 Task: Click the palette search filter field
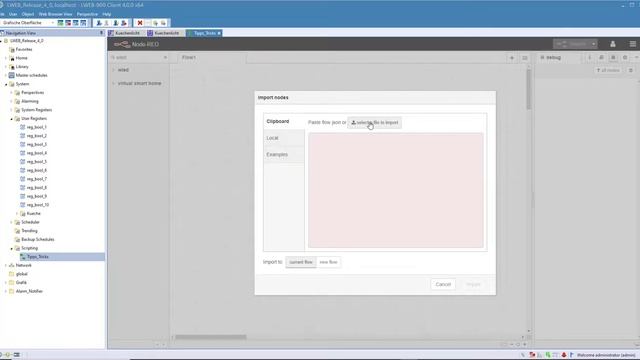[x=139, y=58]
